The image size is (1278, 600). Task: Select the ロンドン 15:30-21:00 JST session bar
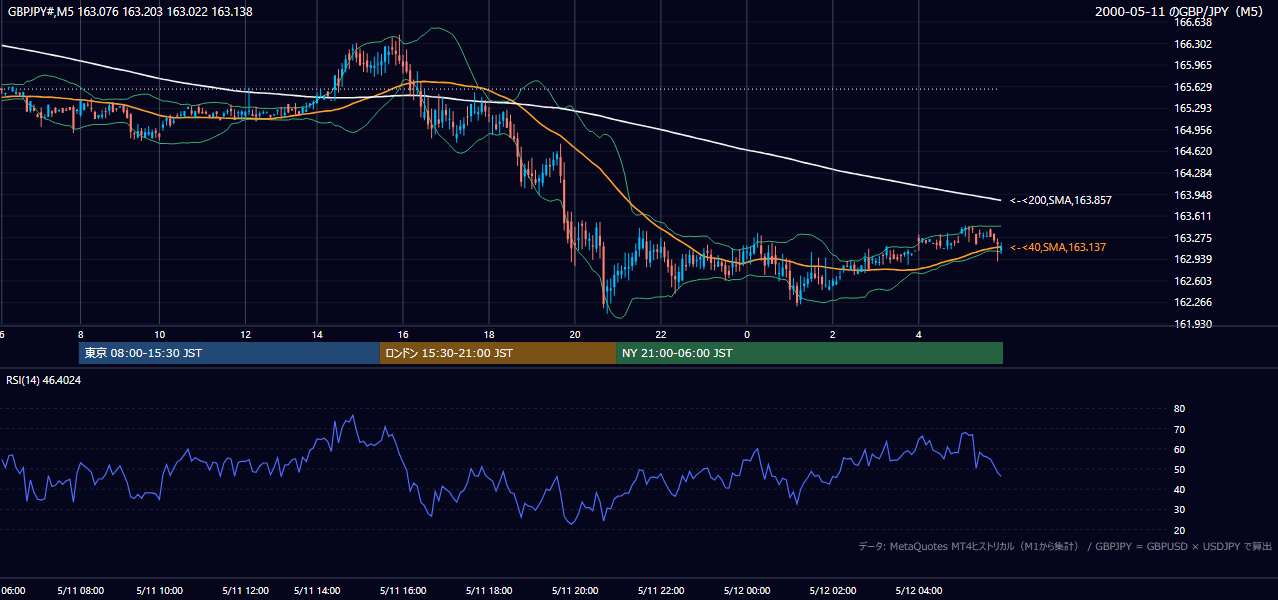click(498, 353)
